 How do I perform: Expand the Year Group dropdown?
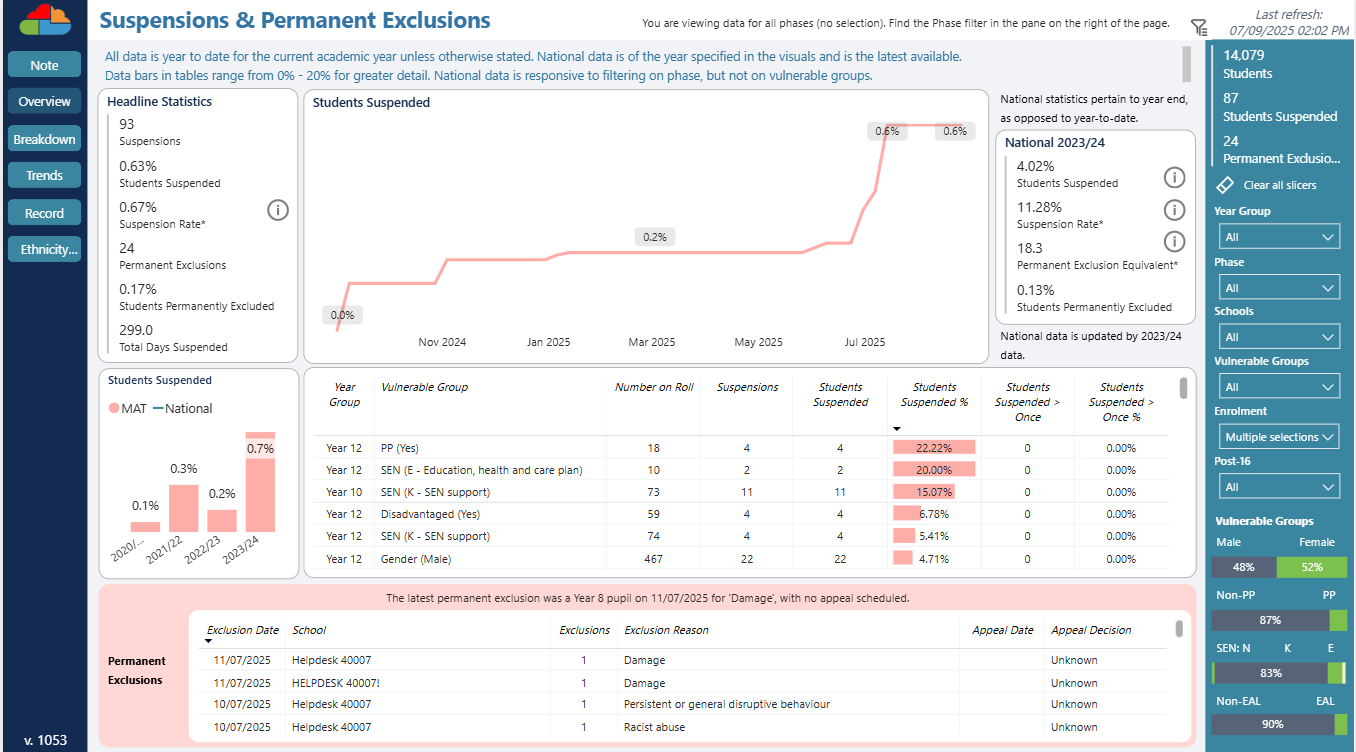pos(1279,237)
